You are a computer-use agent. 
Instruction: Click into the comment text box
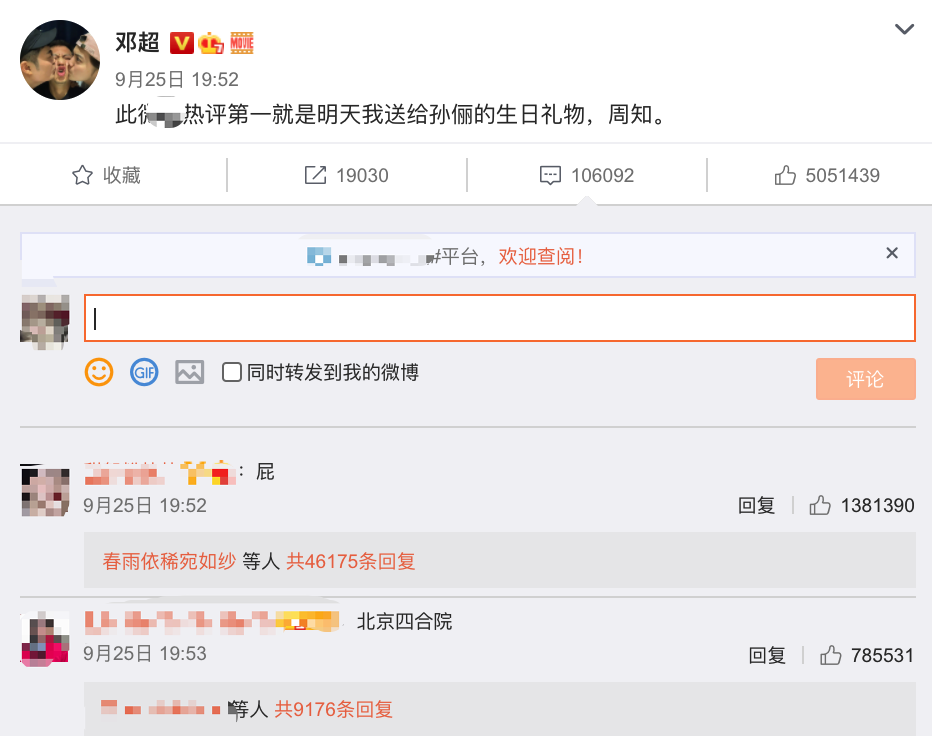(500, 318)
